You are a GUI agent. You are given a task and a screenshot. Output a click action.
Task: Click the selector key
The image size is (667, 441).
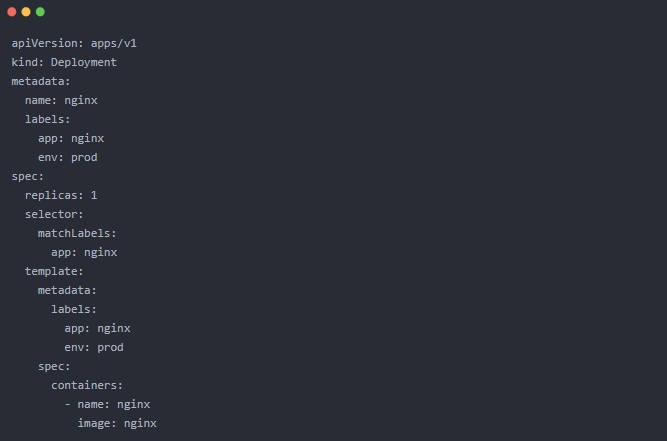point(54,214)
